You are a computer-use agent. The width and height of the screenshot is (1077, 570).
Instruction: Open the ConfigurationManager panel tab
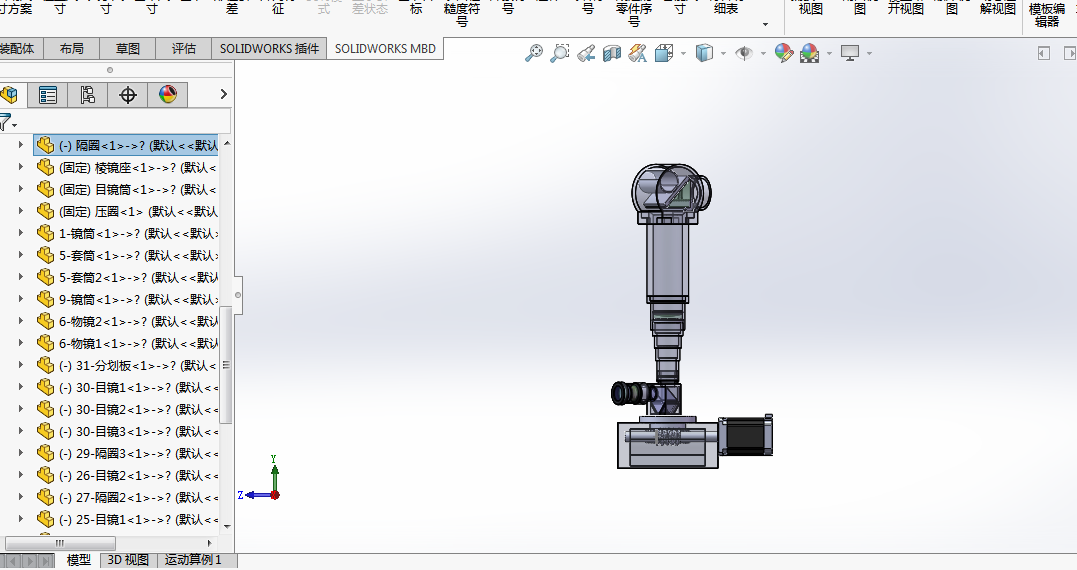coord(87,95)
